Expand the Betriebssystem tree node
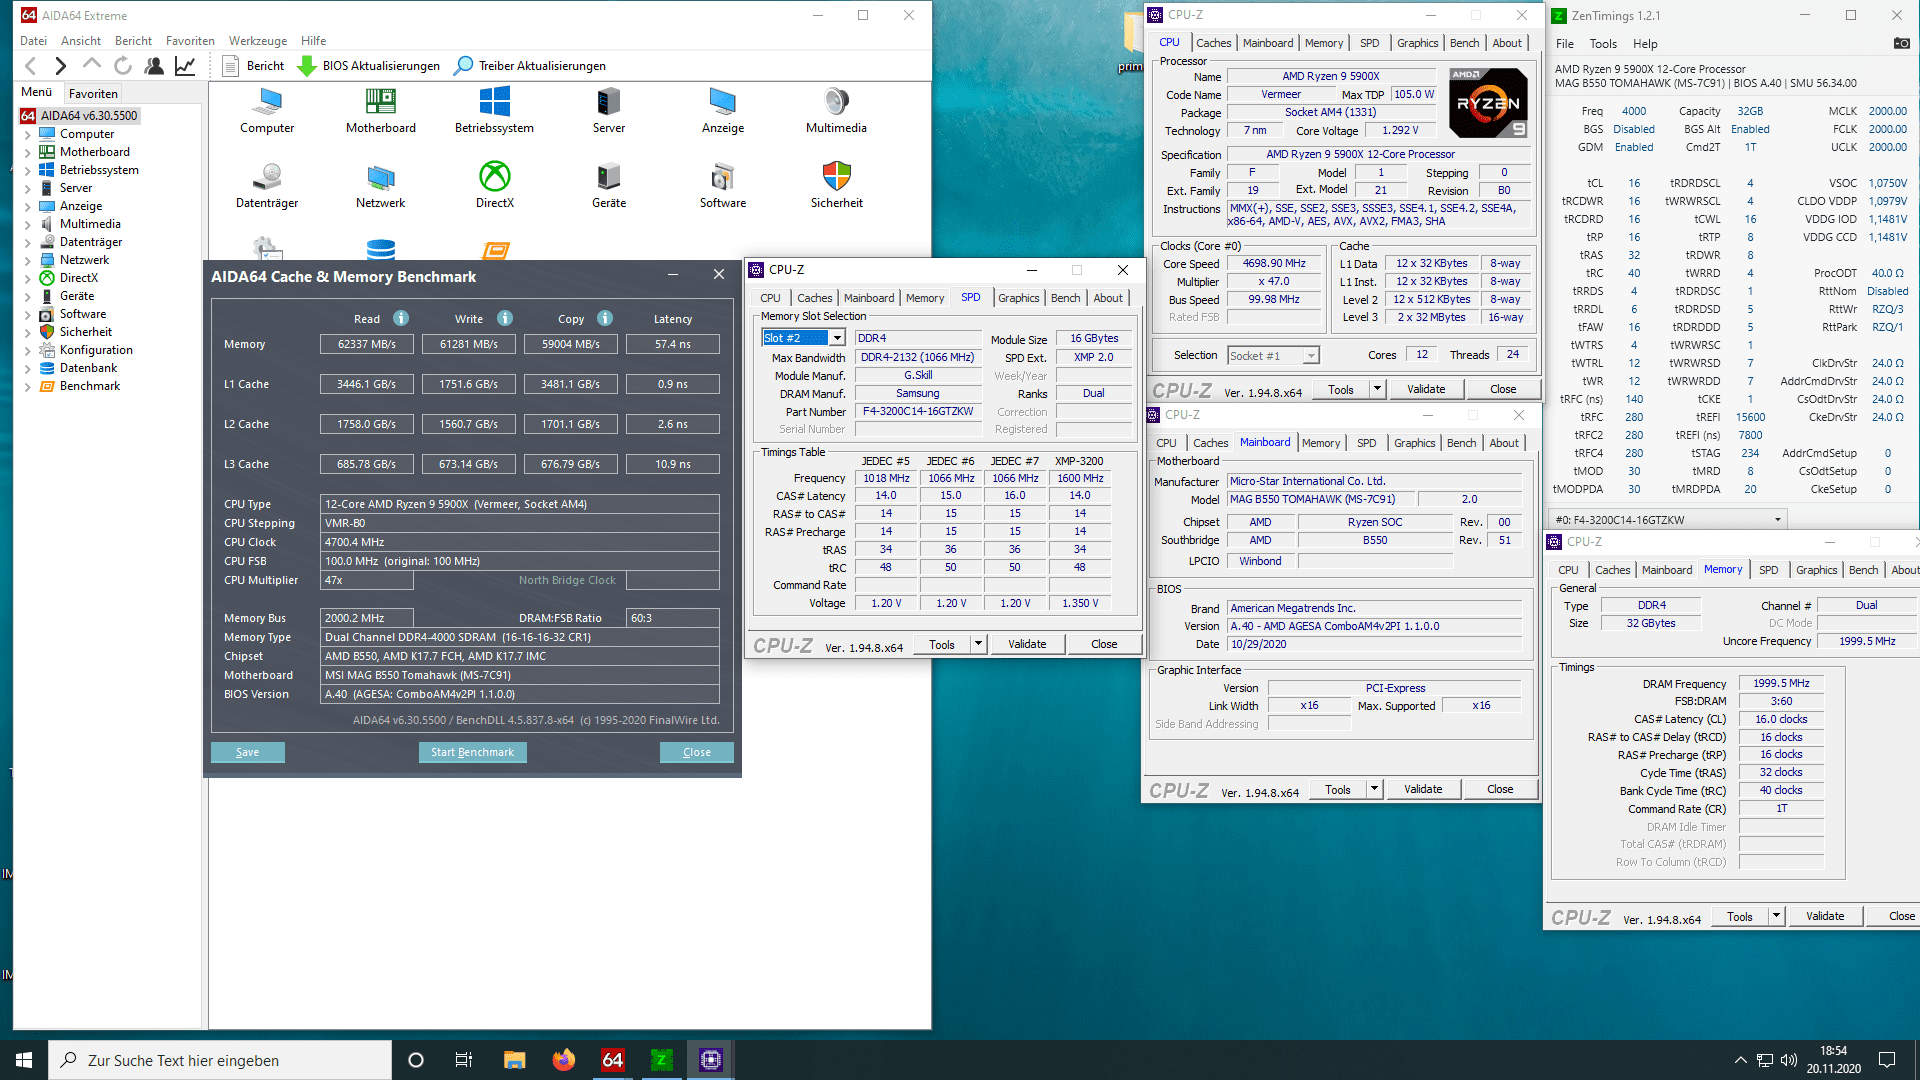This screenshot has height=1080, width=1920. click(27, 170)
